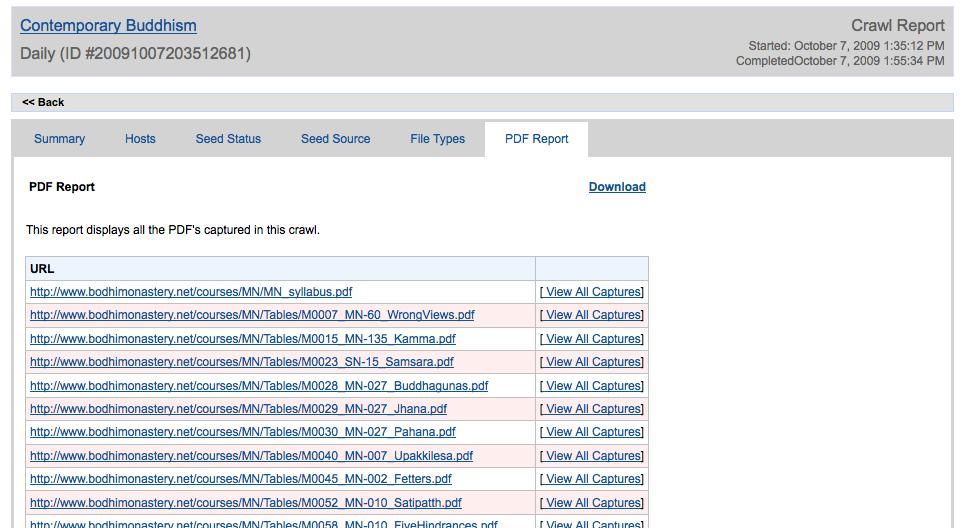962x528 pixels.
Task: Switch to the Summary tab
Action: (59, 139)
